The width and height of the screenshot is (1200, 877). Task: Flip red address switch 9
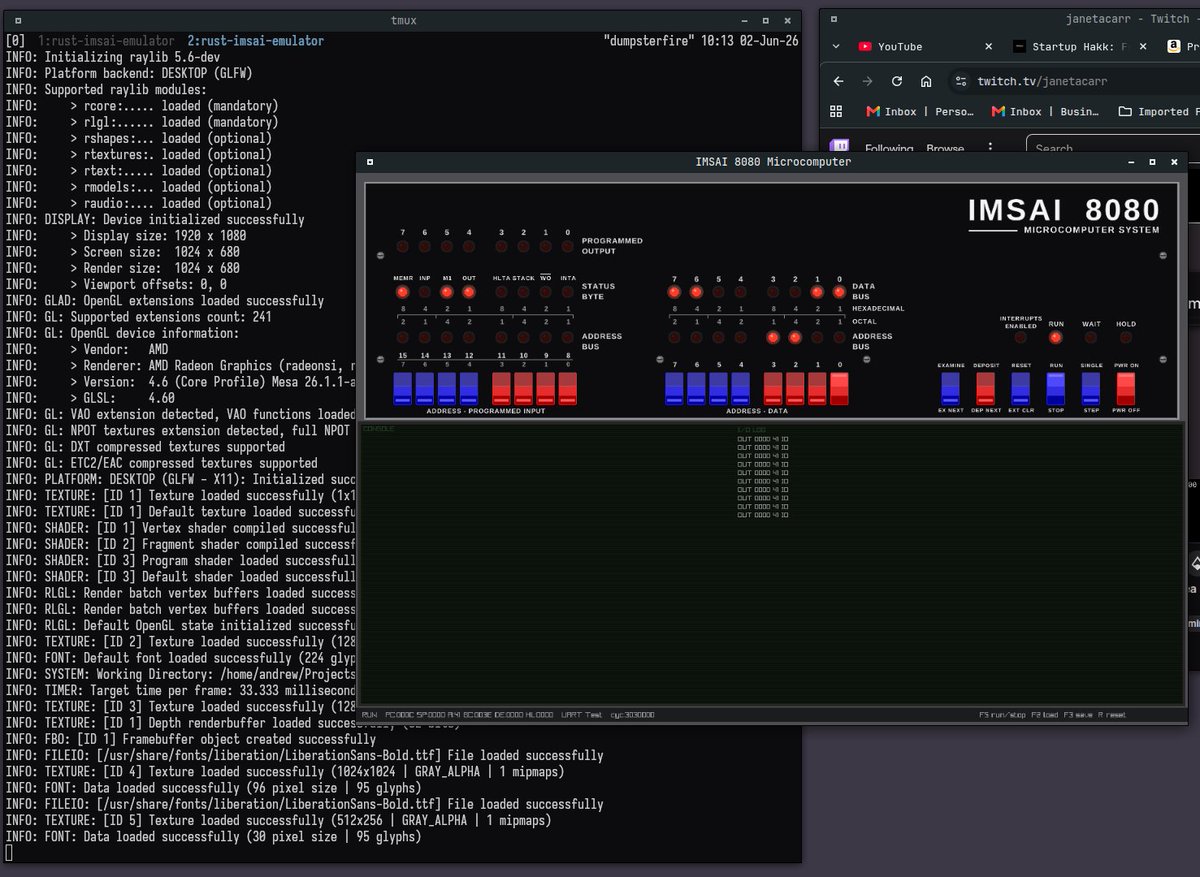[x=545, y=388]
